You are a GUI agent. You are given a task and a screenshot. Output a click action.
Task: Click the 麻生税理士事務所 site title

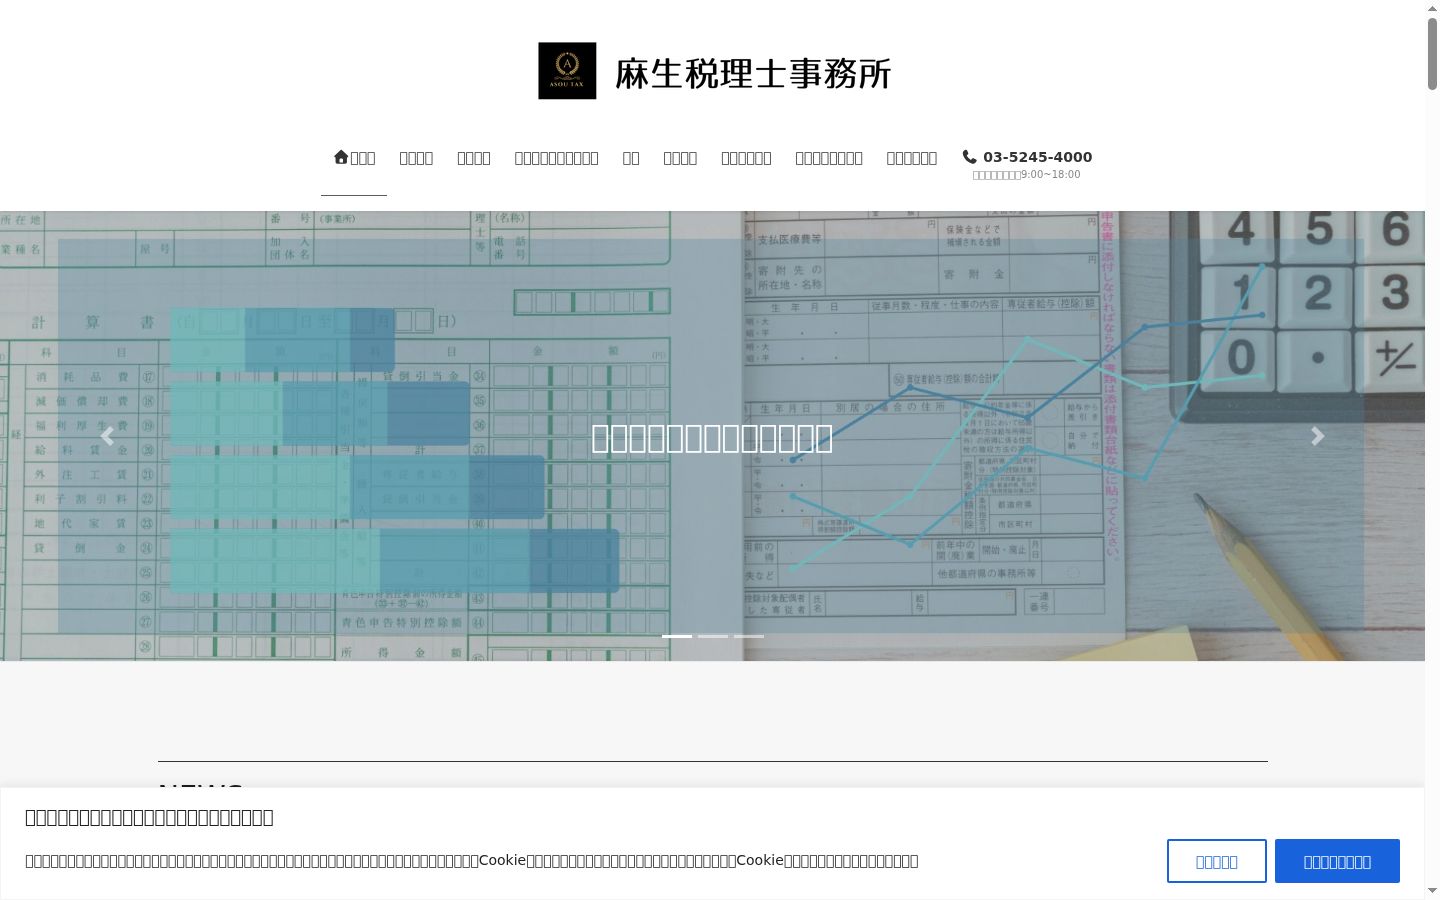click(753, 73)
